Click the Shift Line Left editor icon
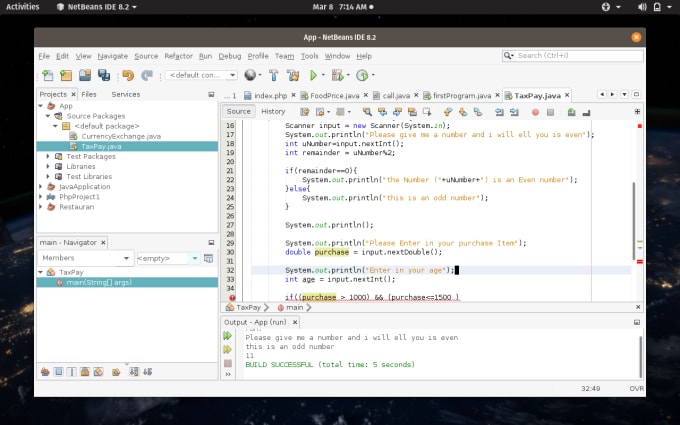The height and width of the screenshot is (425, 680). pos(499,112)
